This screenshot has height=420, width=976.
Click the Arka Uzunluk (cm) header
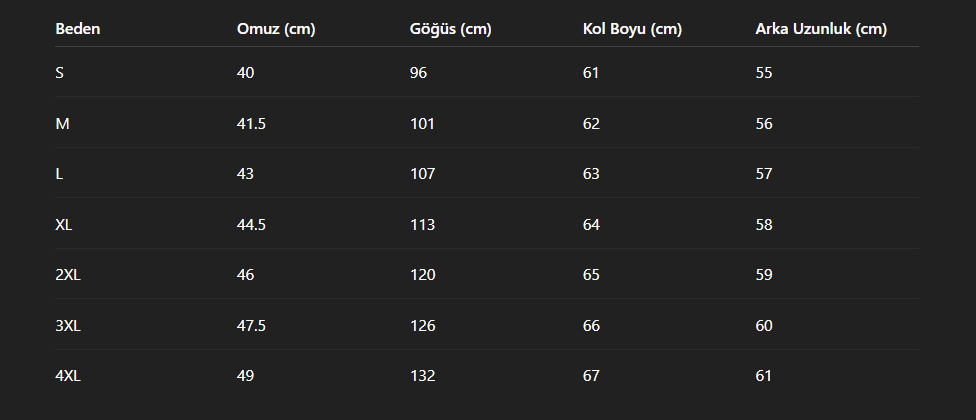click(x=821, y=29)
